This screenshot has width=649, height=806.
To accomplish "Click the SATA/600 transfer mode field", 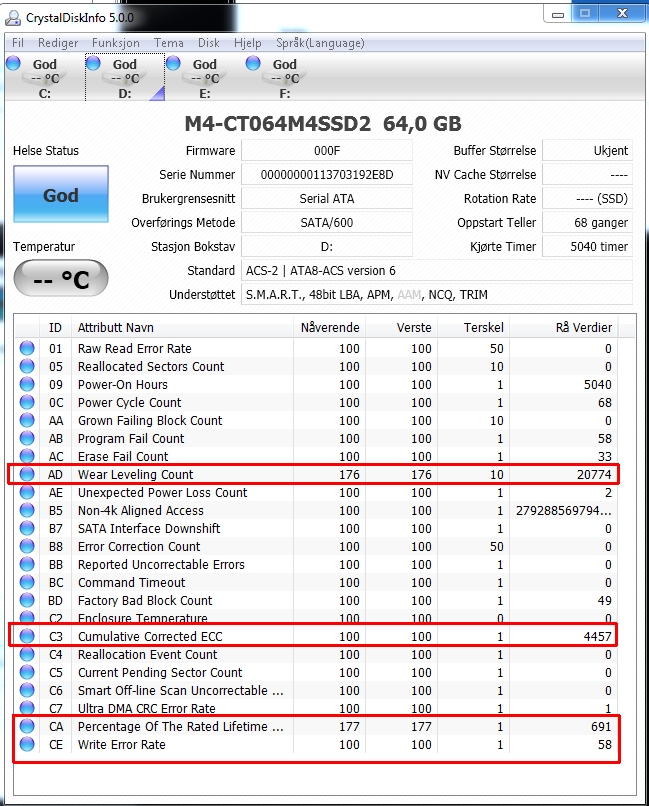I will [x=327, y=223].
